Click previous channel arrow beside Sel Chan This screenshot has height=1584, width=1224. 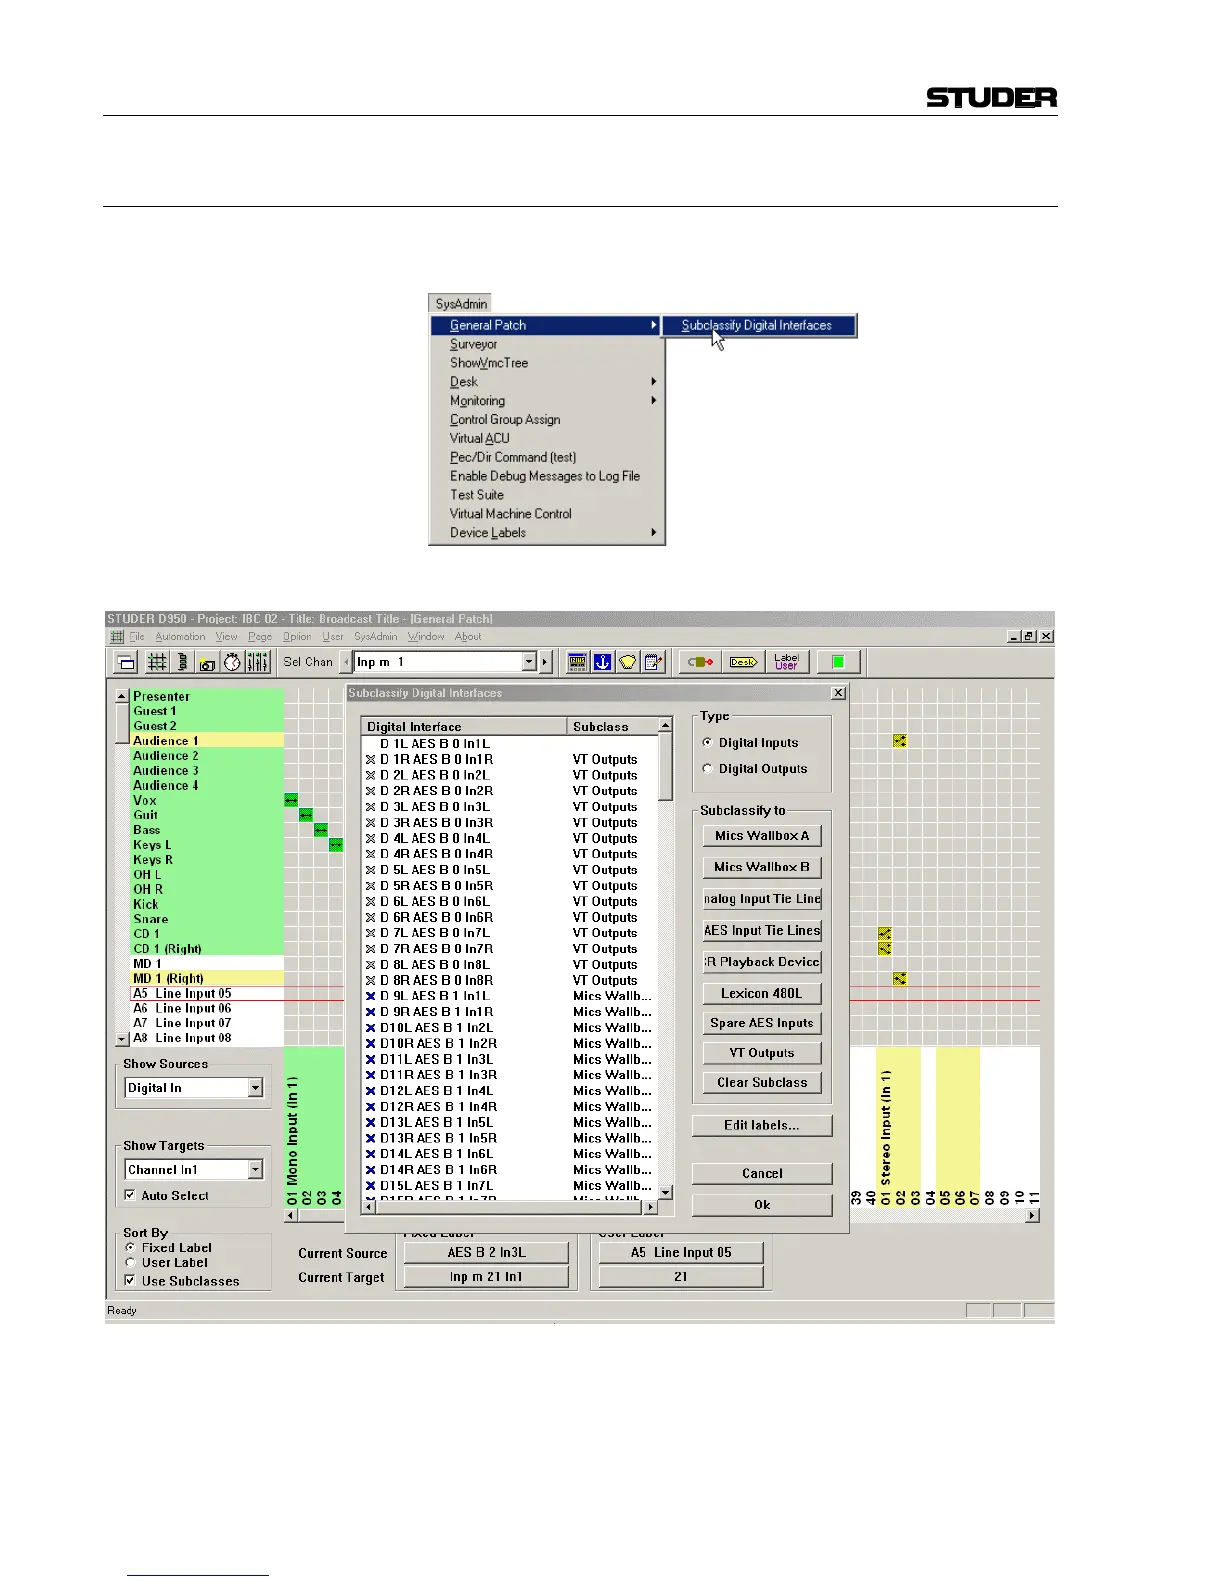coord(346,662)
